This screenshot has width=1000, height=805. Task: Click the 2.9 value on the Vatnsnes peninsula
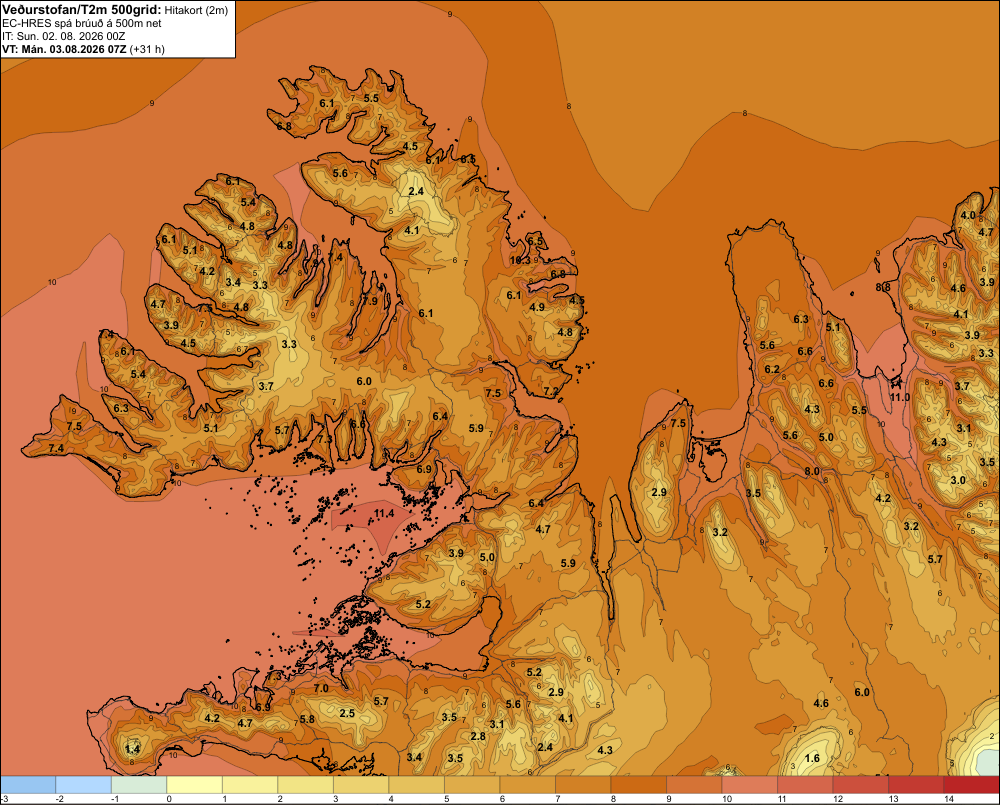coord(659,492)
